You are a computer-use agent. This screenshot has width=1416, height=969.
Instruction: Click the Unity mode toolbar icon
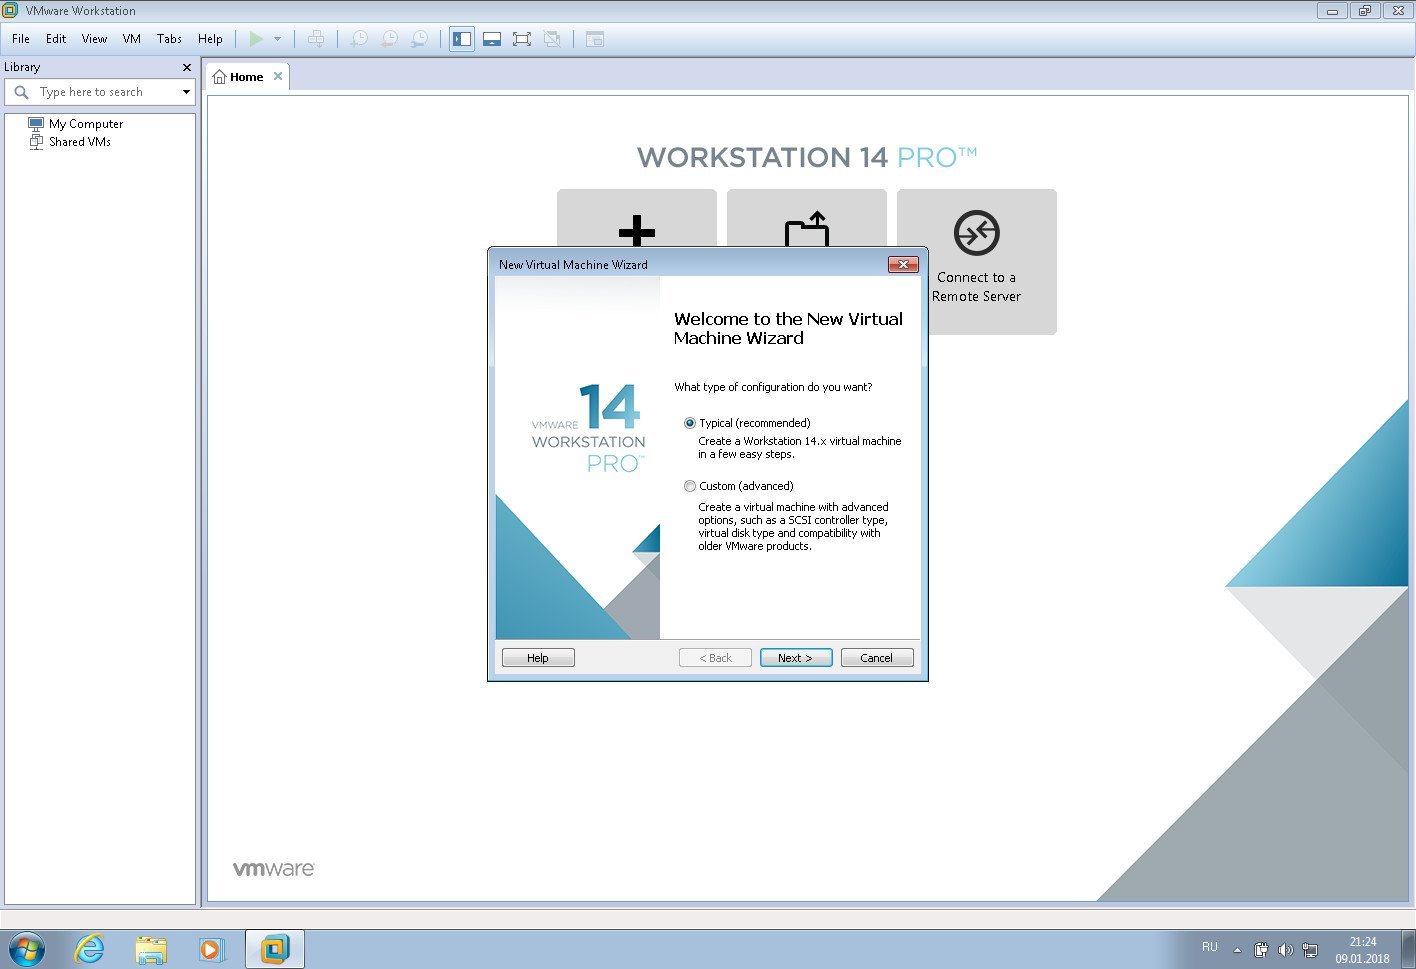(x=552, y=39)
